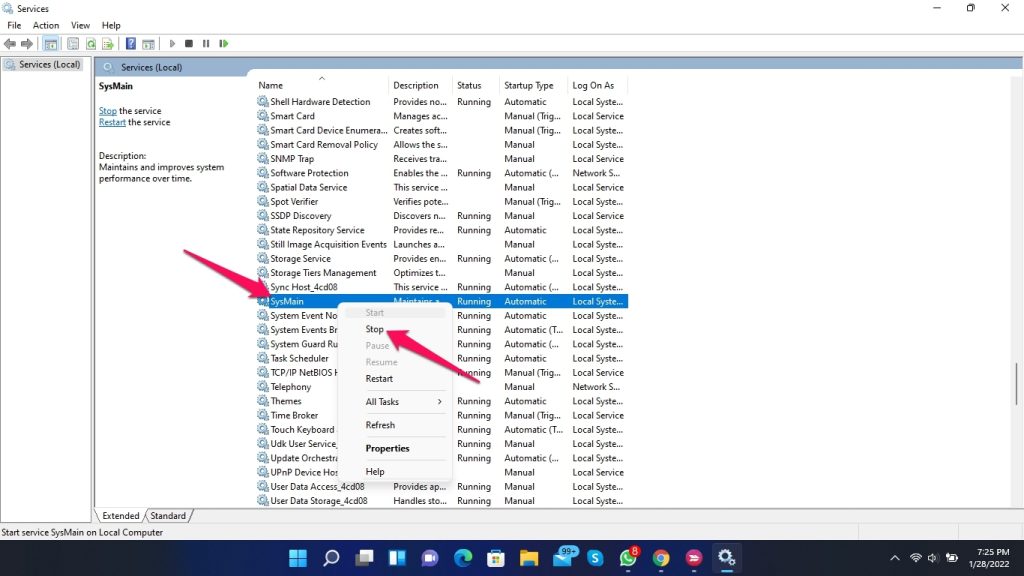The width and height of the screenshot is (1024, 576).
Task: Show hidden system tray icons chevron
Action: [894, 558]
